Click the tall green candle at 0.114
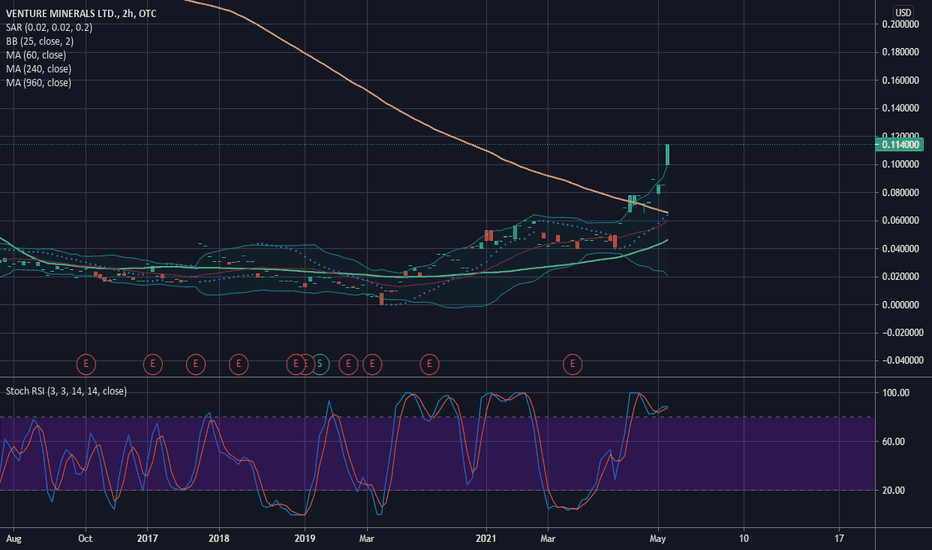The image size is (932, 550). tap(667, 155)
